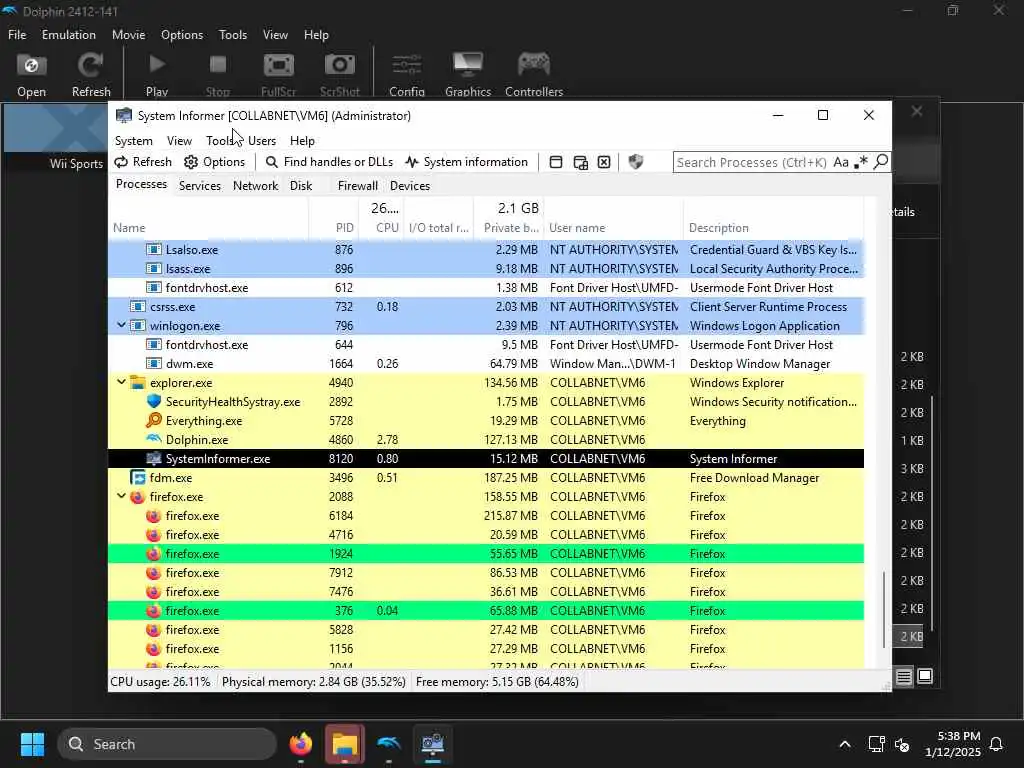Collapse the winlogon.exe tree node

pos(121,325)
